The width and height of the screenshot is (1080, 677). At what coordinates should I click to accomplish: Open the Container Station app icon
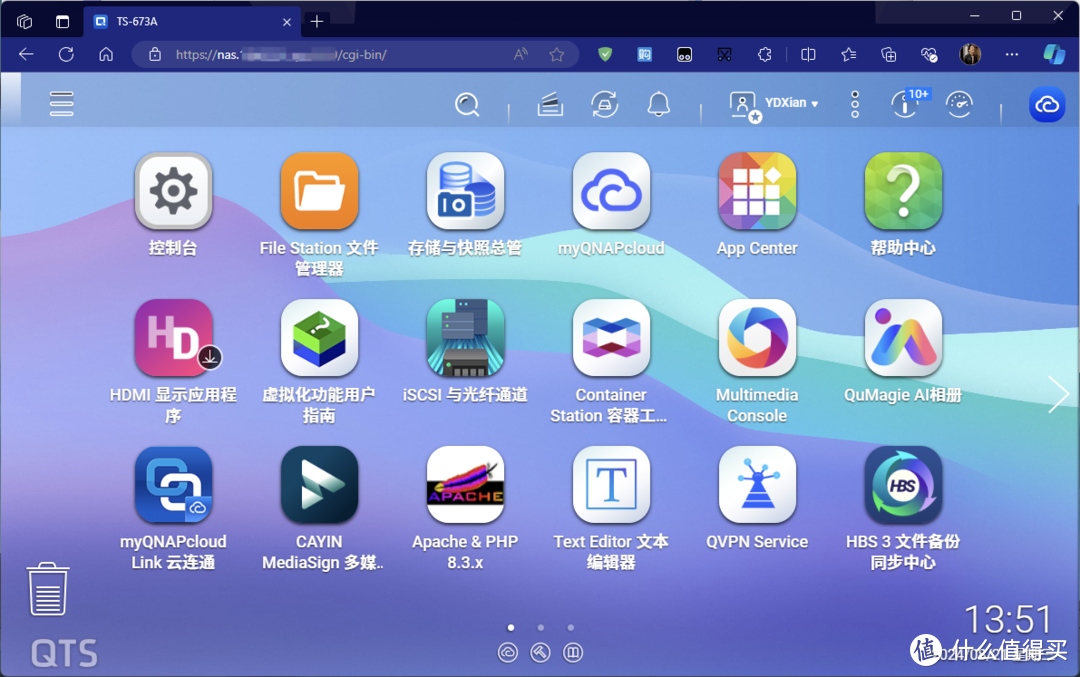tap(611, 338)
